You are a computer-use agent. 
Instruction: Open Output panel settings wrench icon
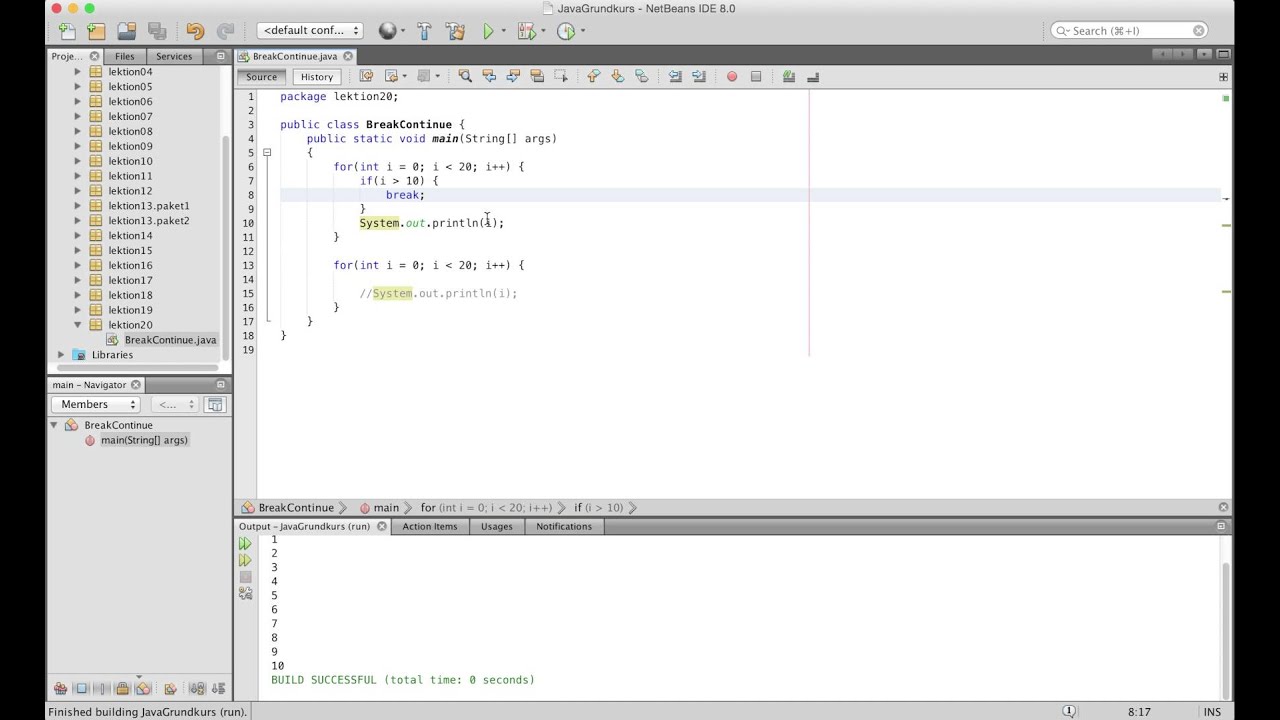tap(245, 593)
